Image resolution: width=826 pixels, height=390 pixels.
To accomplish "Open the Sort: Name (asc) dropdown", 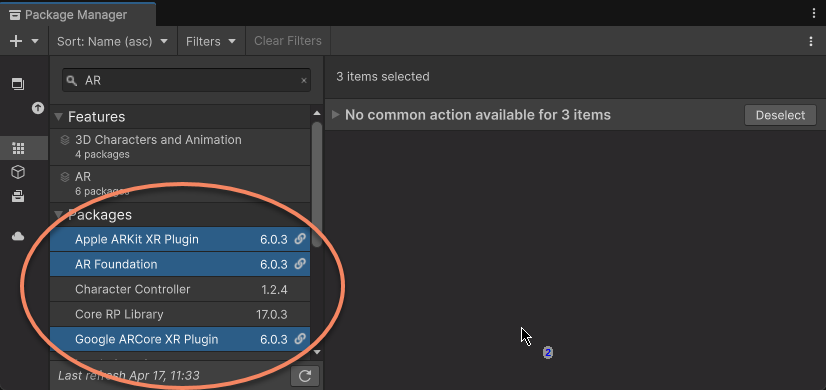I will click(112, 41).
